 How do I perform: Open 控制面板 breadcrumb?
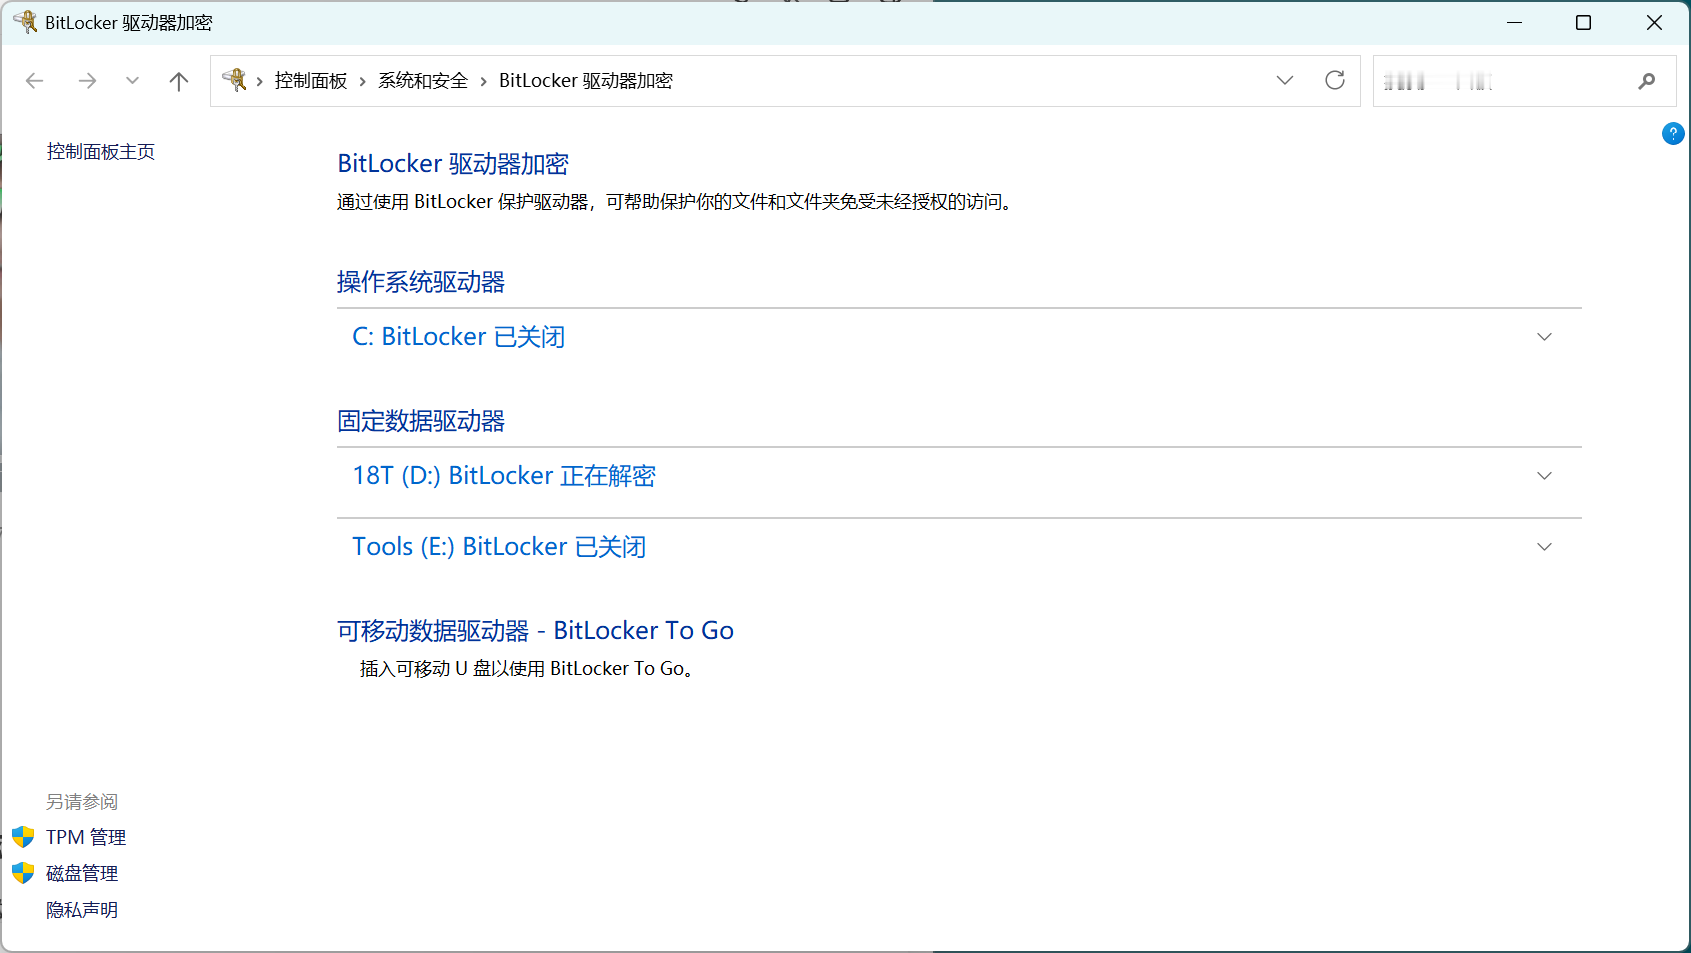tap(311, 81)
